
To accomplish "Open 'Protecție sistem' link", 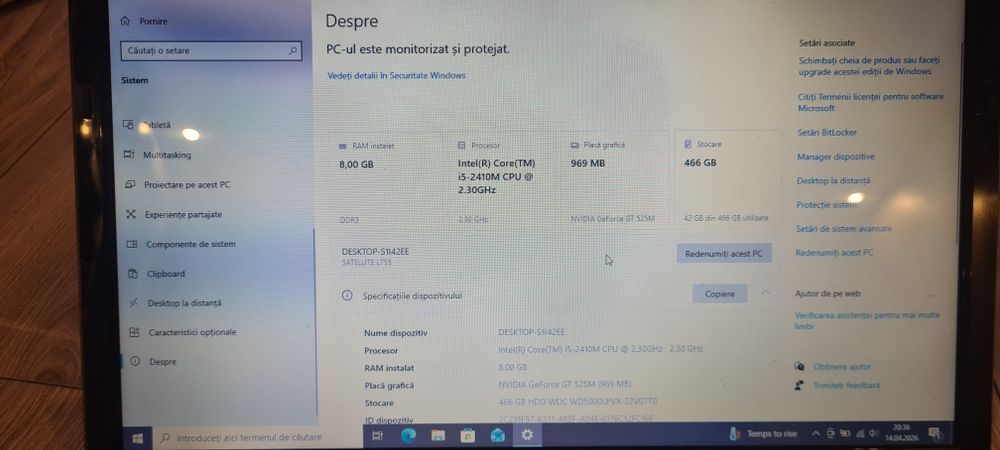I will (827, 205).
